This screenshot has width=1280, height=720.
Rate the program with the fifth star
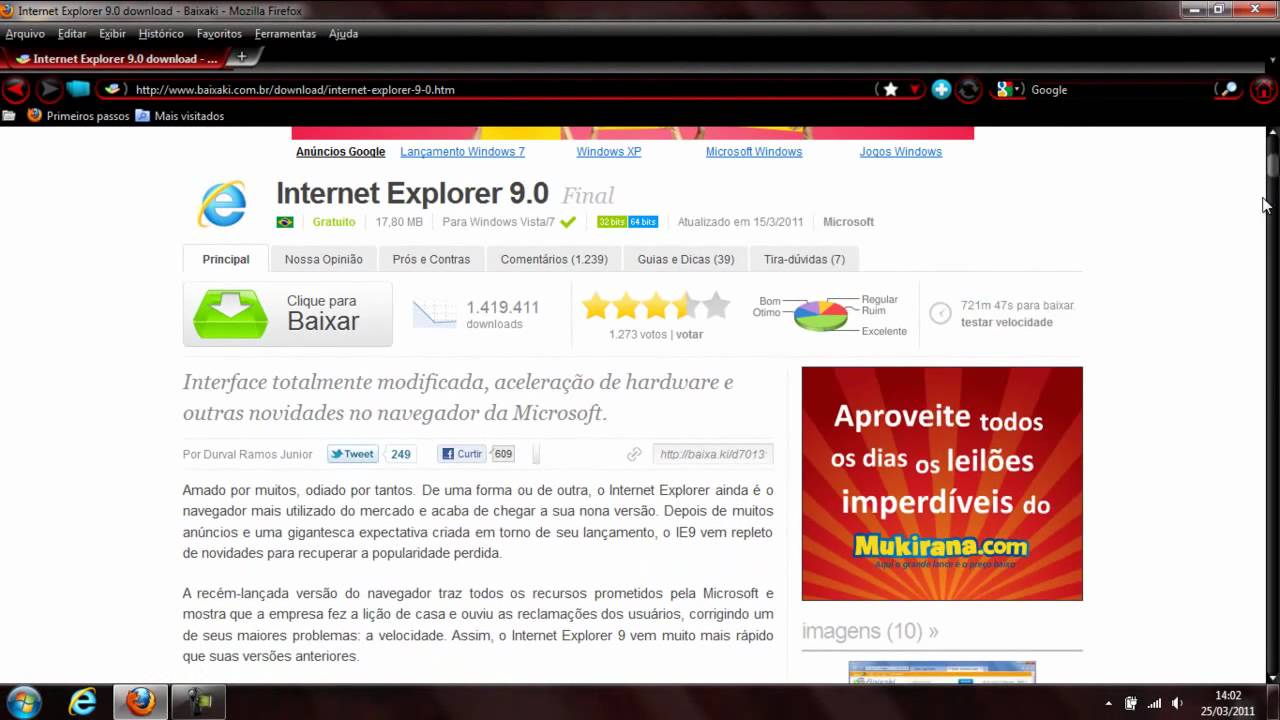pyautogui.click(x=716, y=305)
